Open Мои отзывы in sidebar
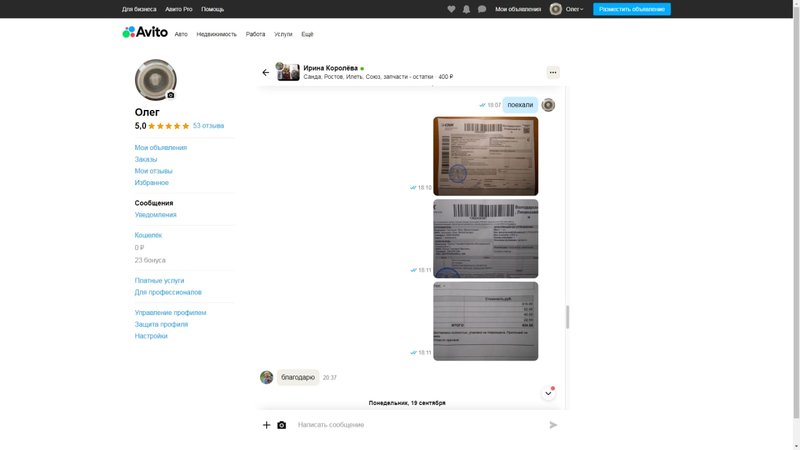This screenshot has width=800, height=450. 154,171
